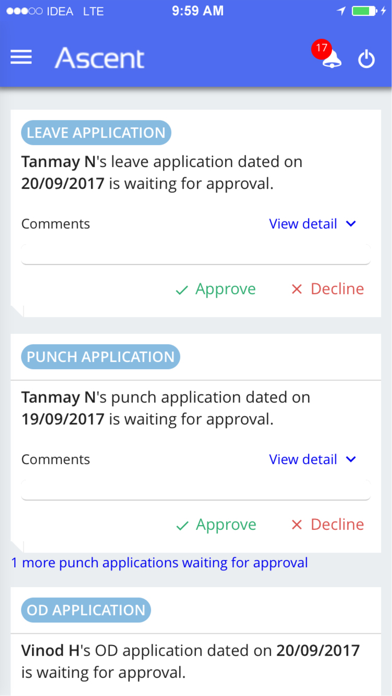Focus the leave application comments field

coord(196,254)
